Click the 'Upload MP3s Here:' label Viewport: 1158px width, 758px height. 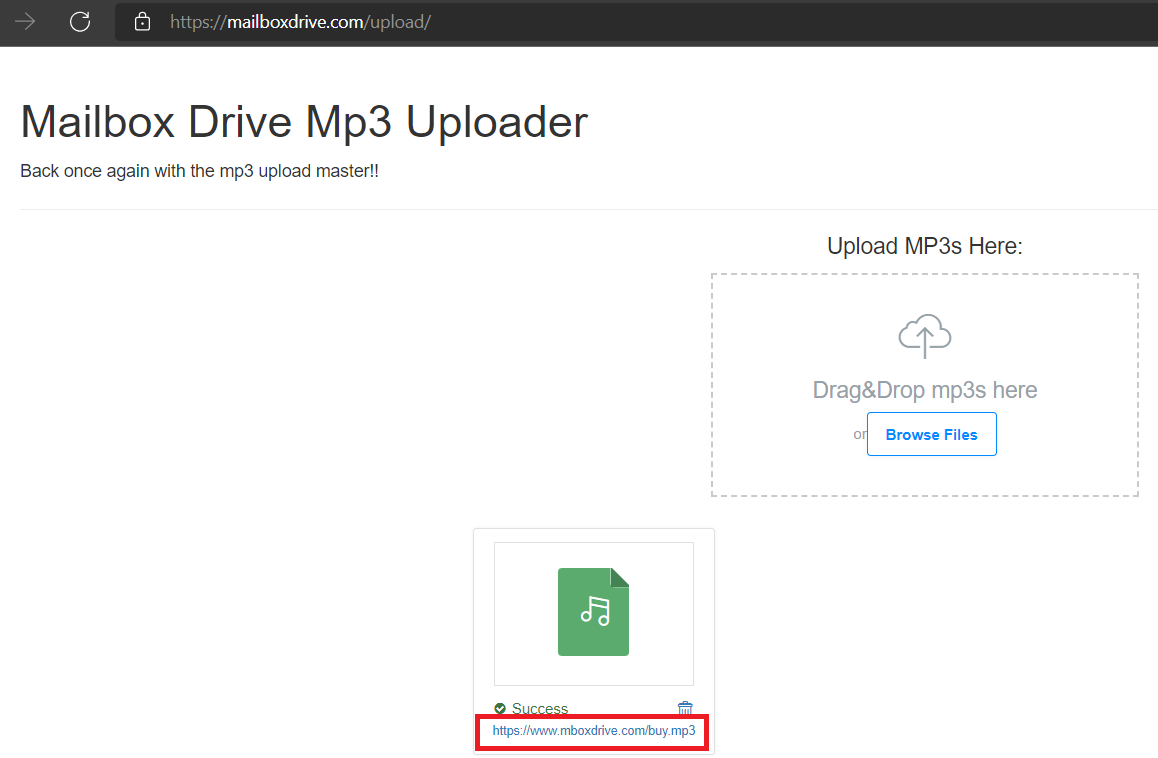click(924, 246)
